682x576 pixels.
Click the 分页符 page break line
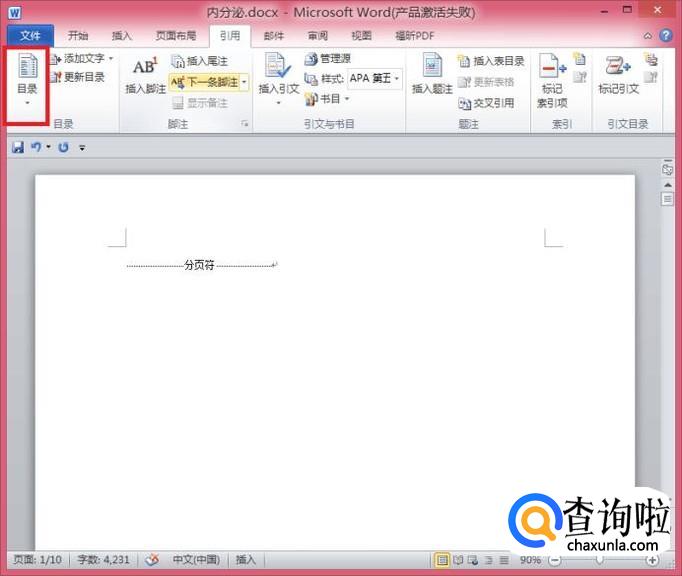coord(202,265)
